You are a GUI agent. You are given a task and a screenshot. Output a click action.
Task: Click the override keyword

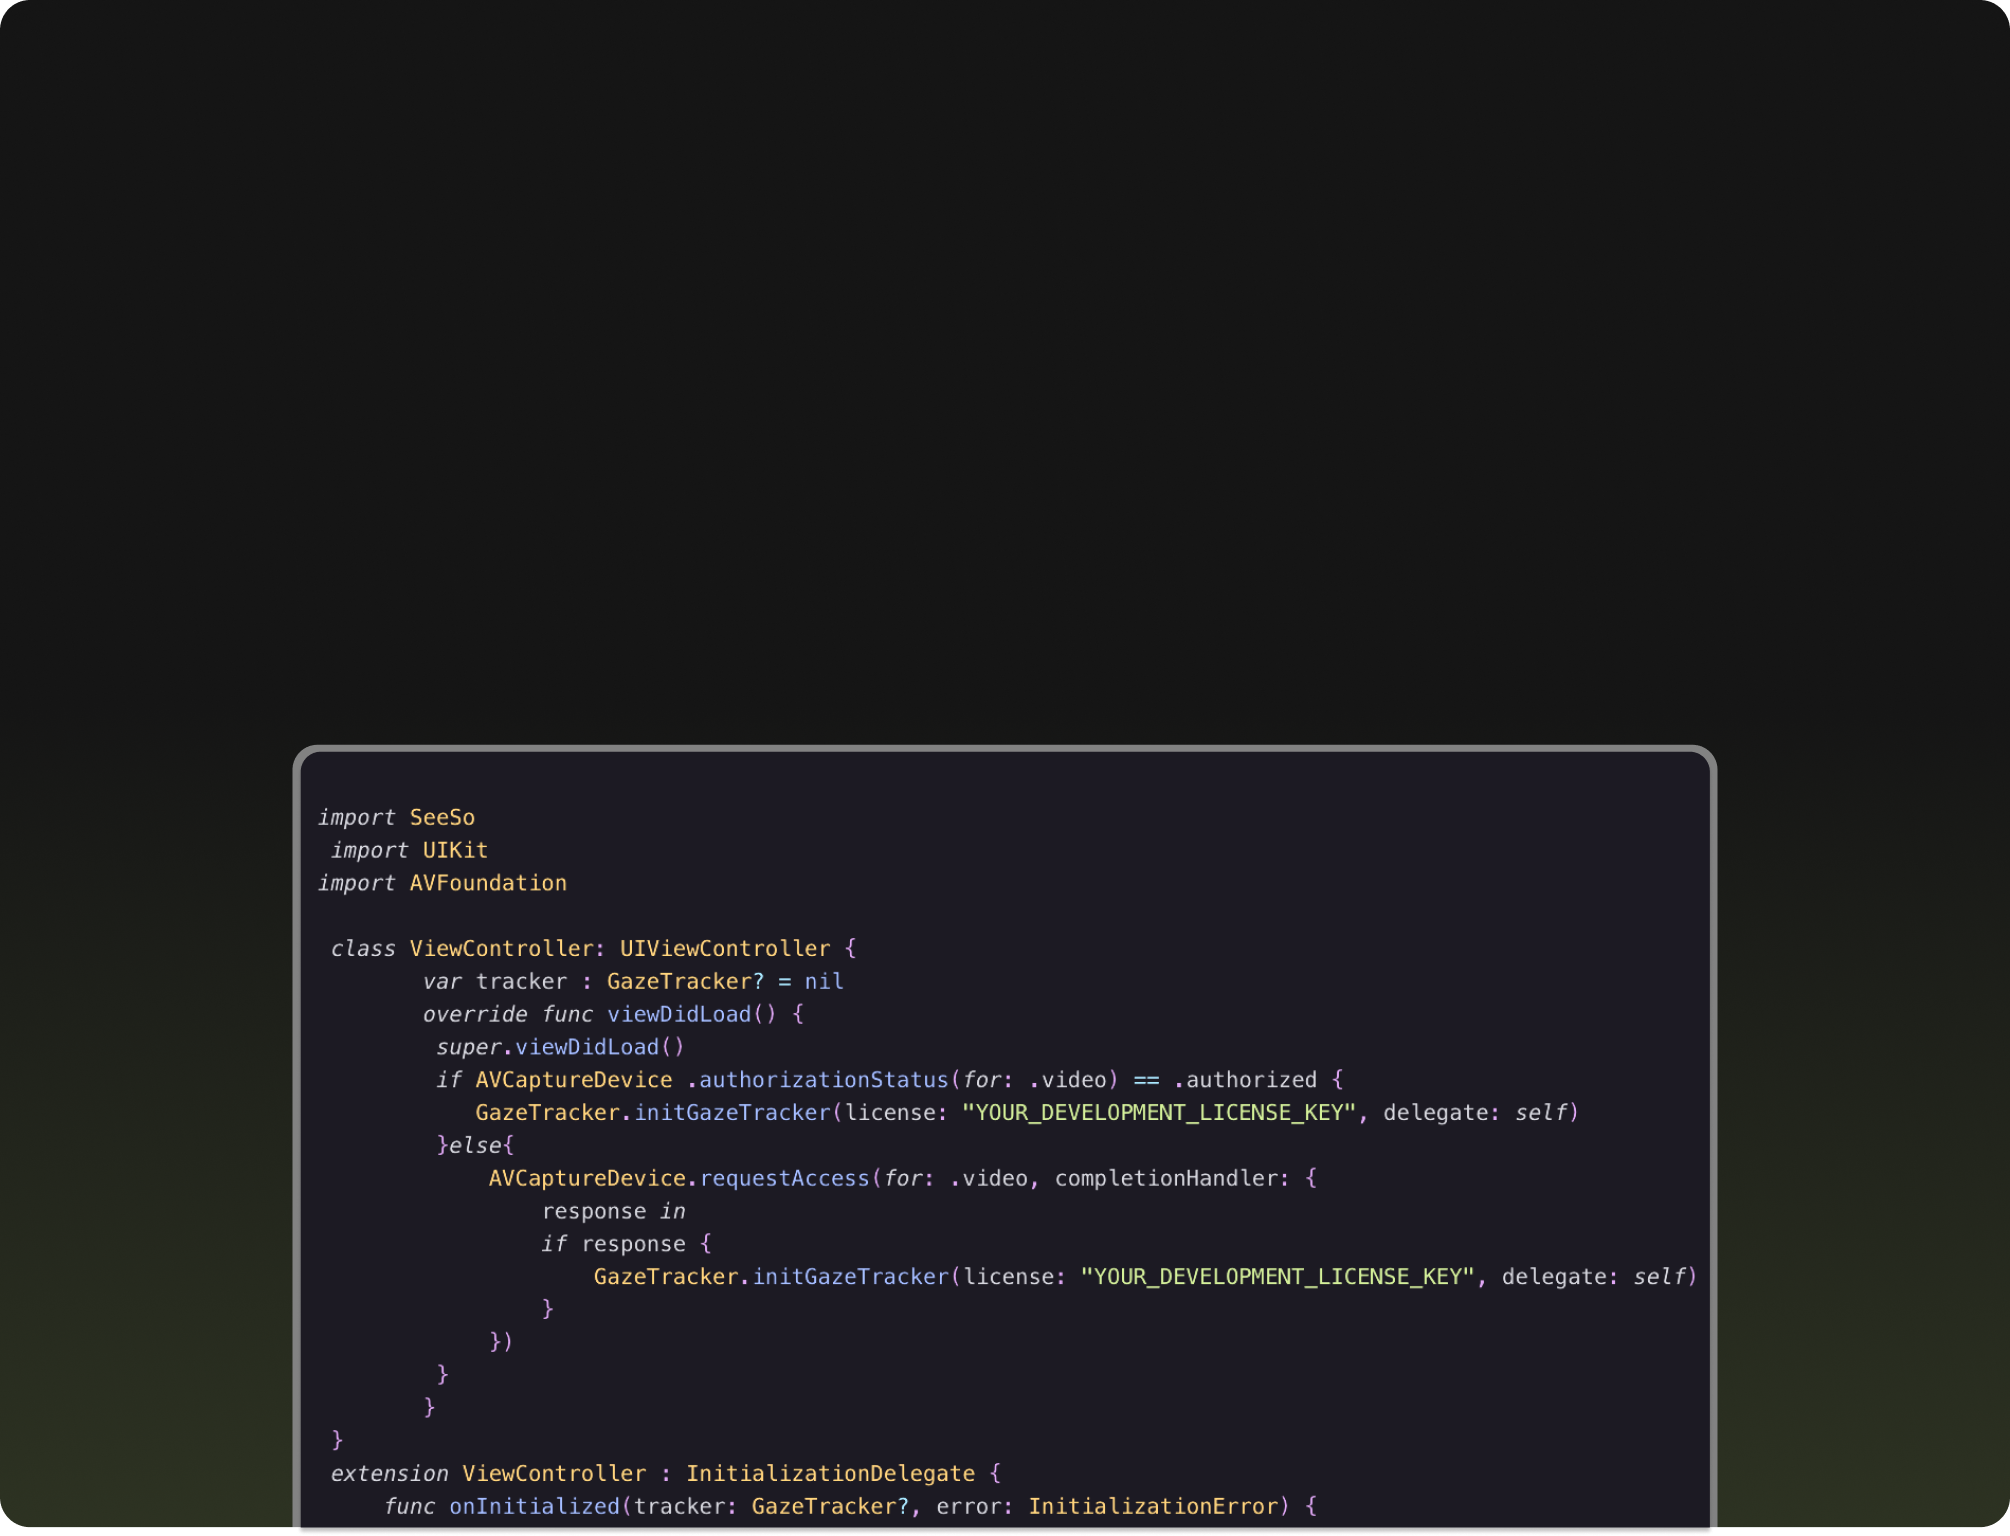point(475,1014)
